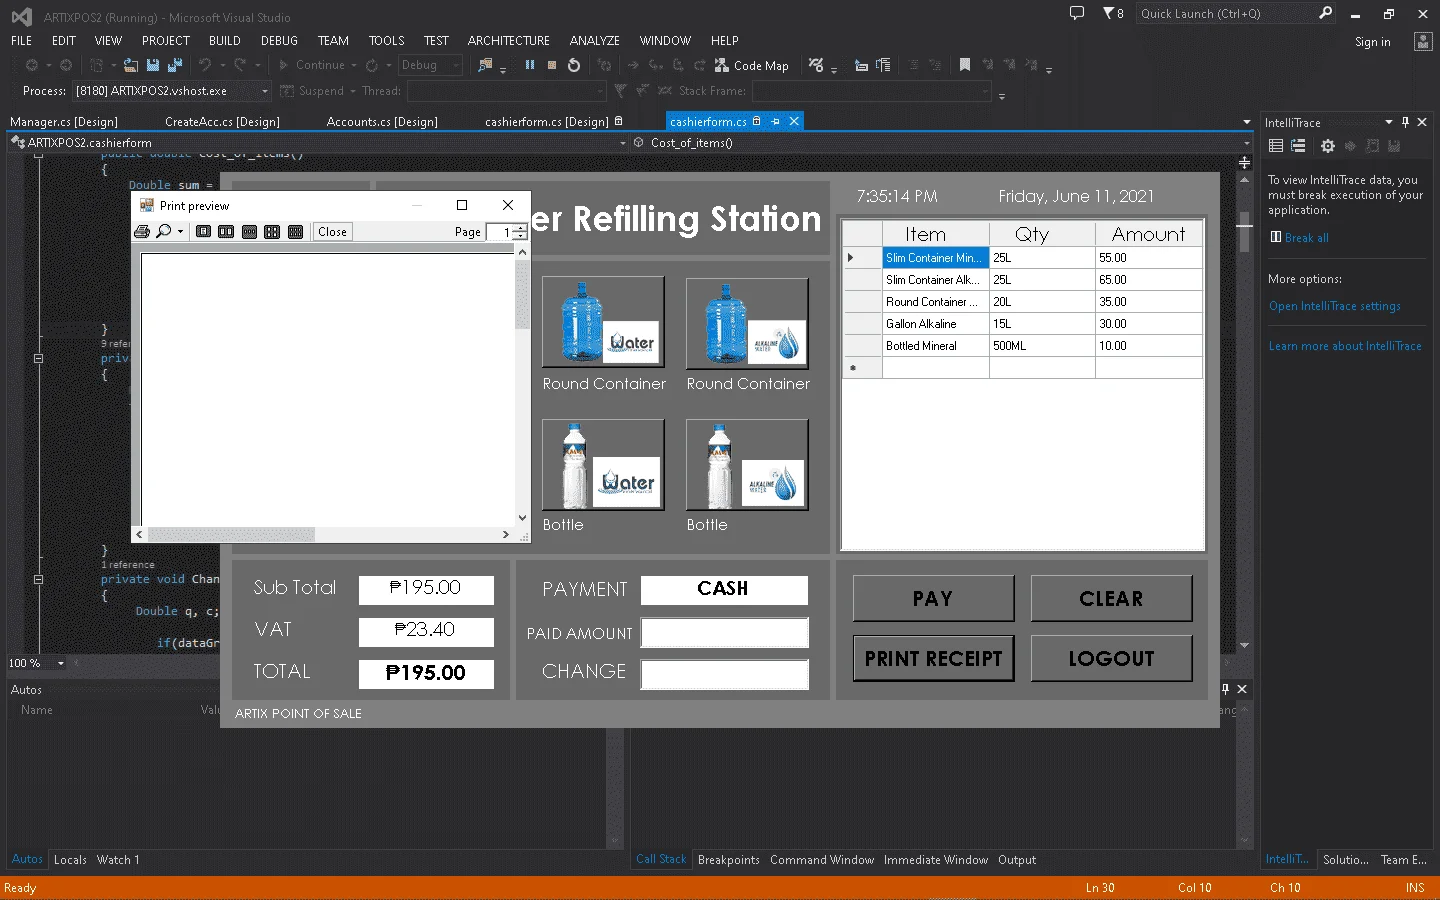The image size is (1440, 900).
Task: Click the PRINT RECEIPT button
Action: [933, 658]
